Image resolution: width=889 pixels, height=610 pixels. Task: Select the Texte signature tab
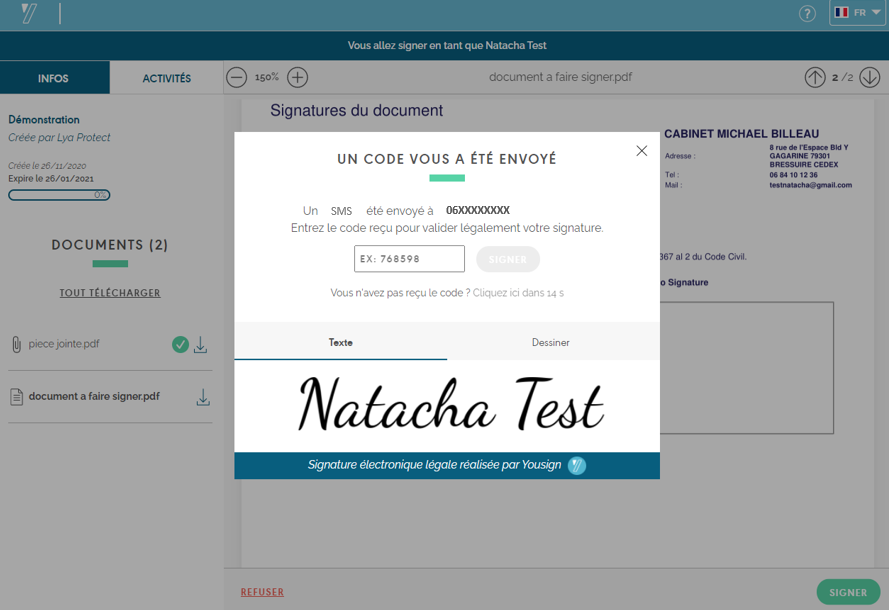coord(340,342)
